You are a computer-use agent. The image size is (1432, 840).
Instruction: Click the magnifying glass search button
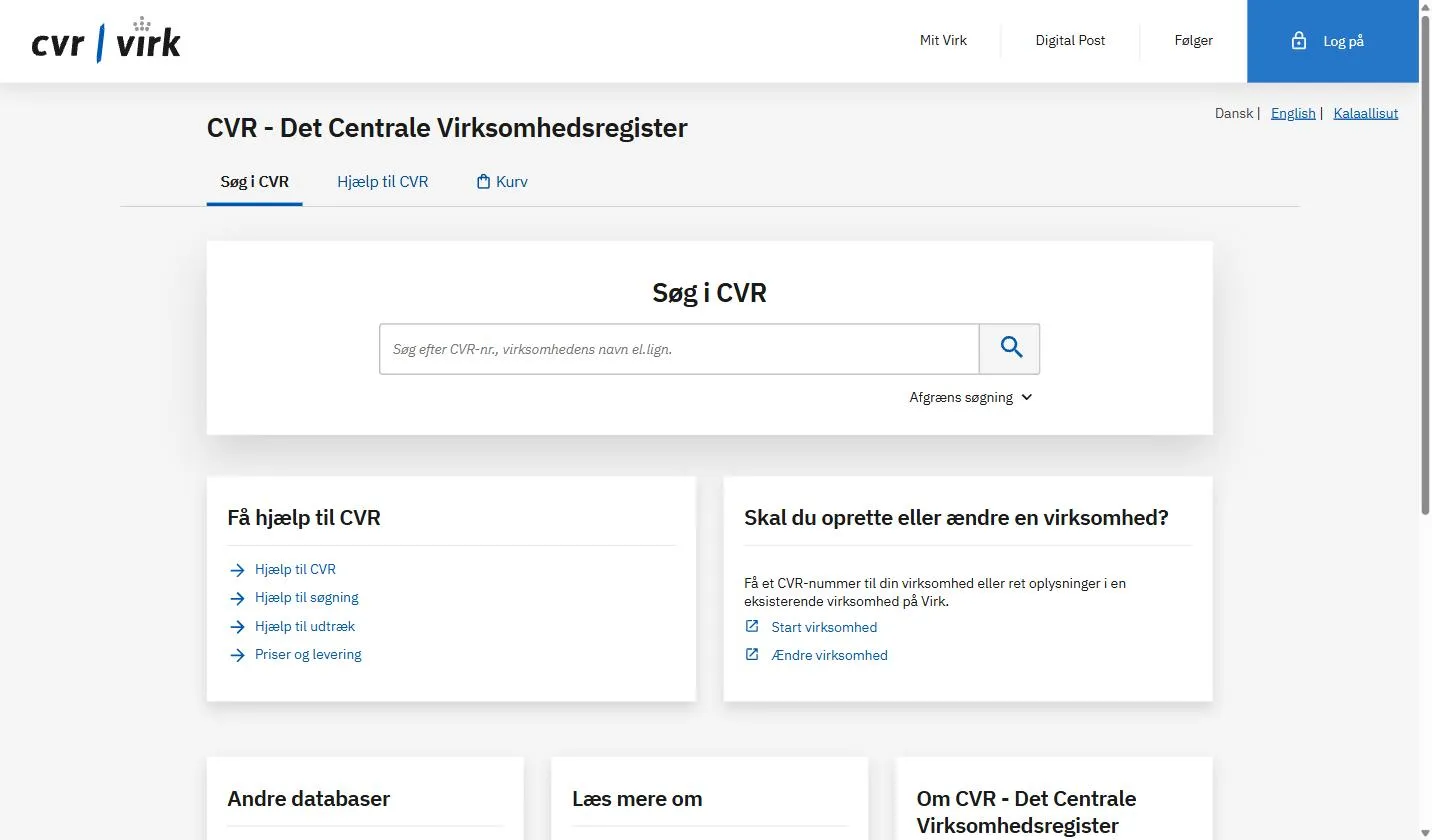pos(1010,349)
